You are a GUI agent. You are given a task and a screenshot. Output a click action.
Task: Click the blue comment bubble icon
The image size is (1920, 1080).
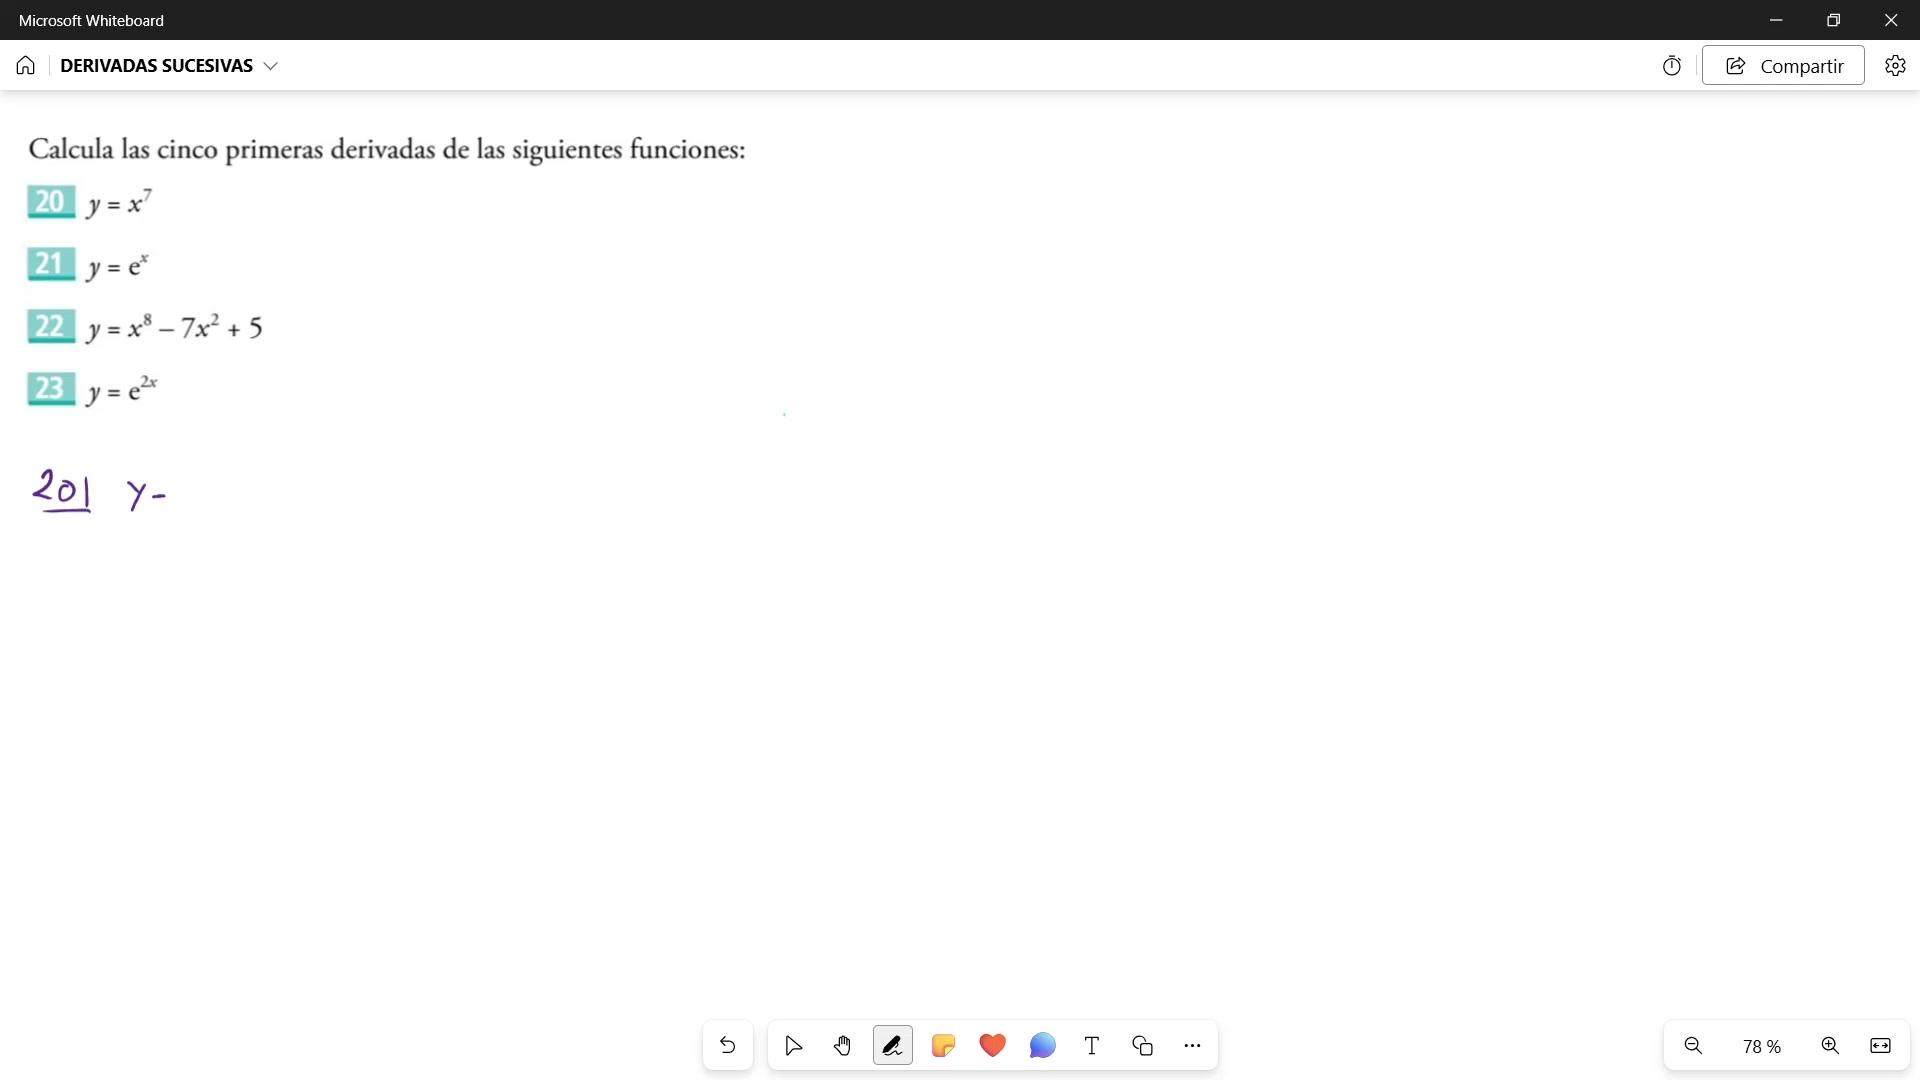[1042, 1046]
